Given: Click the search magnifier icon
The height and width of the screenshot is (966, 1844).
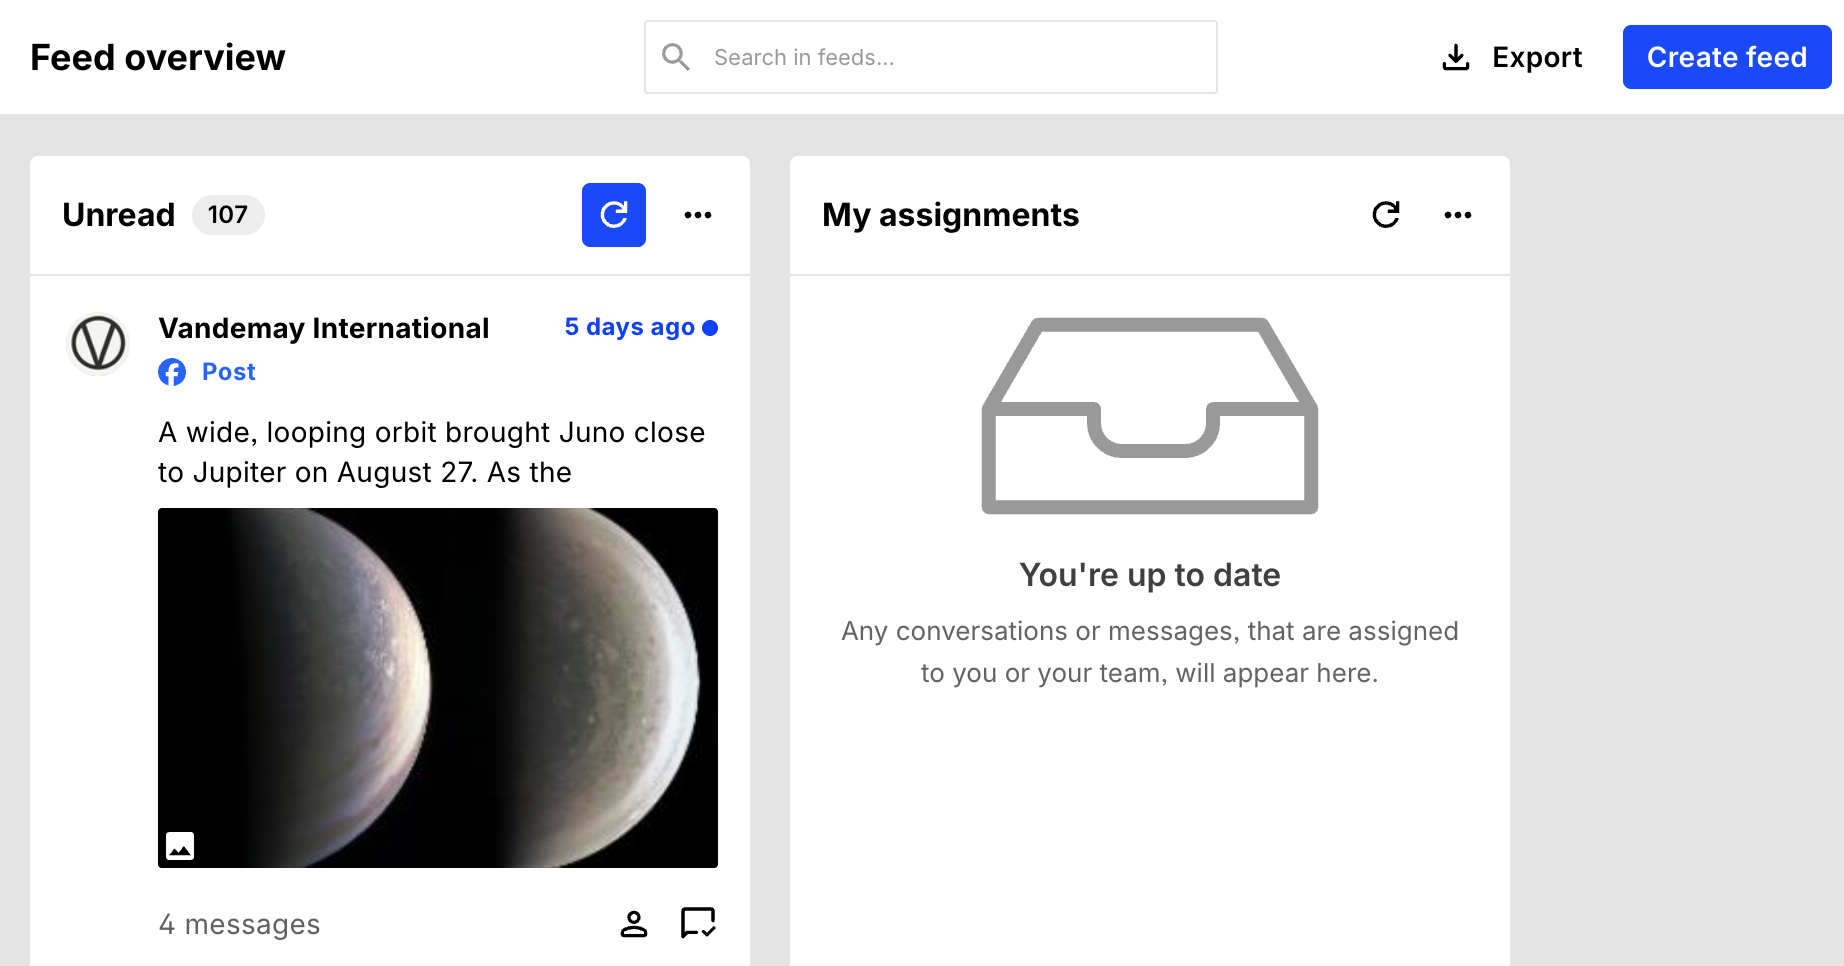Looking at the screenshot, I should (676, 57).
